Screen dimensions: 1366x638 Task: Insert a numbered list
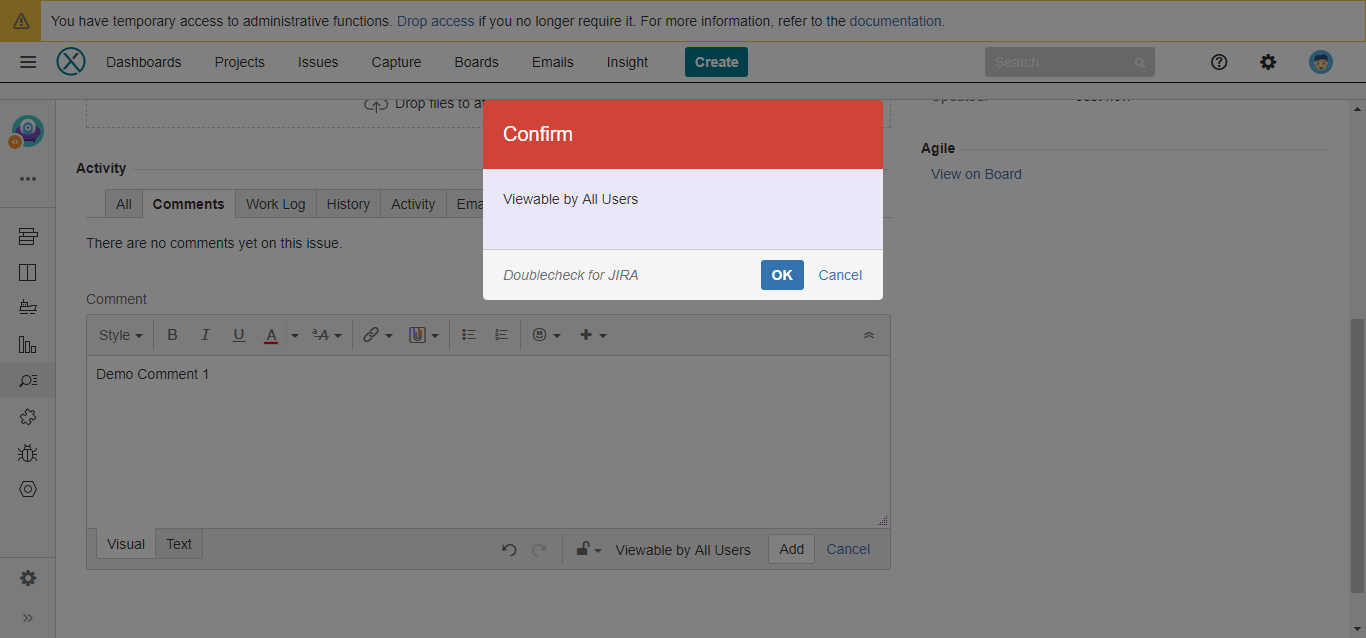502,335
